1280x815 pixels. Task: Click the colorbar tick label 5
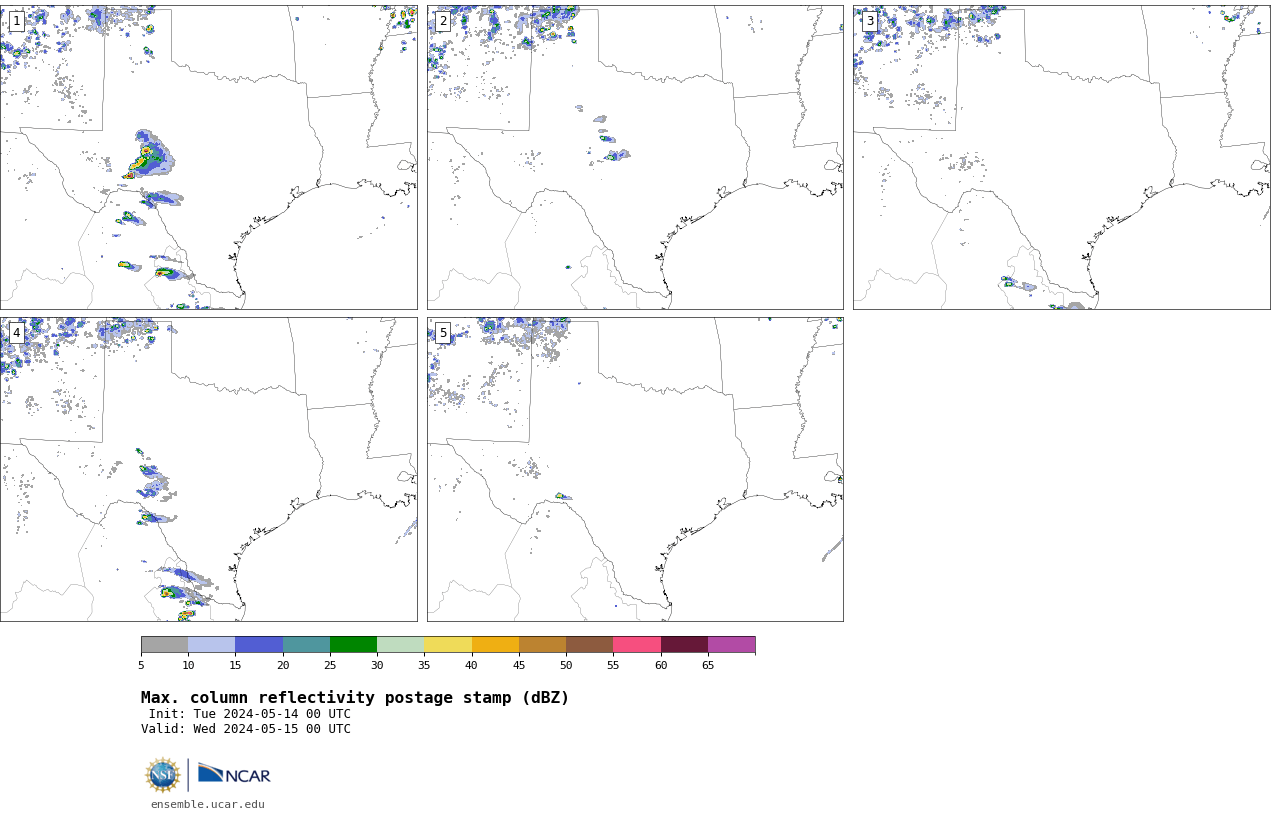point(141,665)
